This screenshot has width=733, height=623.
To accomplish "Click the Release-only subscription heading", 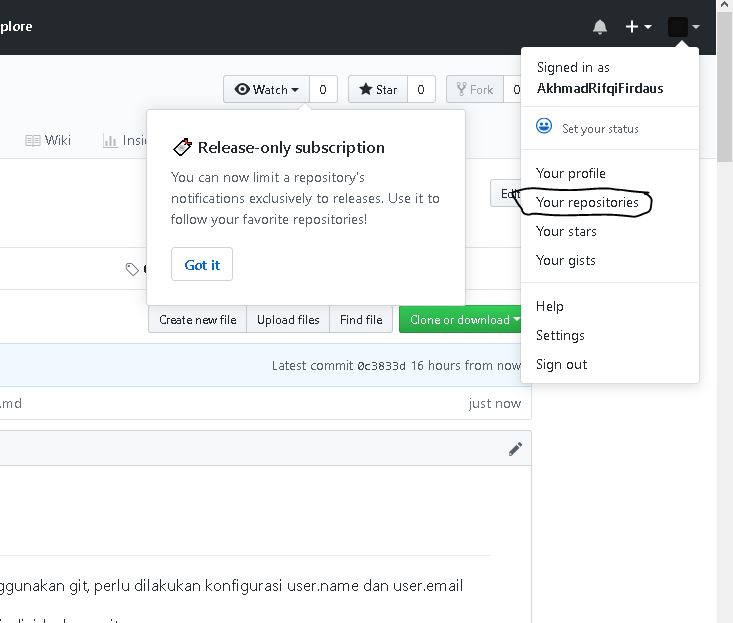I will (x=291, y=148).
